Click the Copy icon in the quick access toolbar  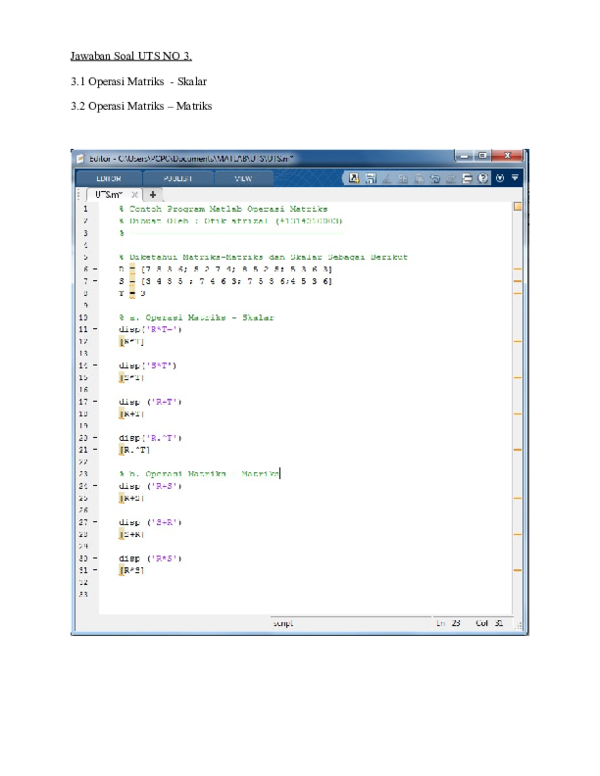403,178
